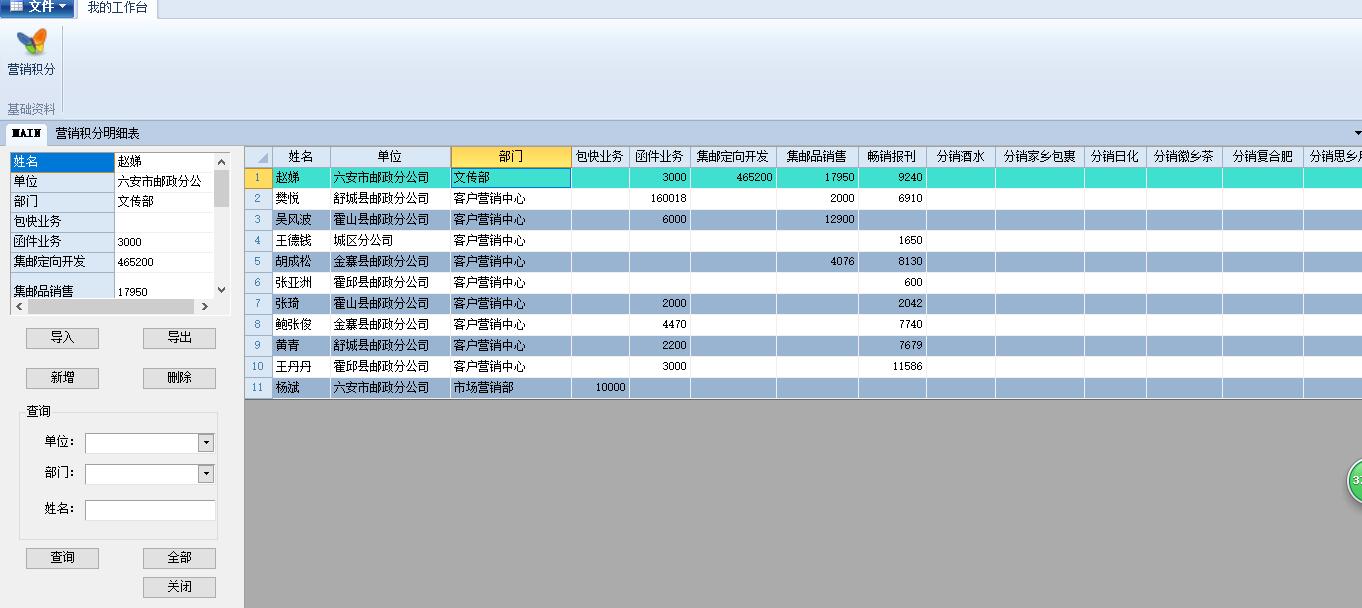Viewport: 1362px width, 608px height.
Task: Click the green circular badge at right edge
Action: (x=1354, y=481)
